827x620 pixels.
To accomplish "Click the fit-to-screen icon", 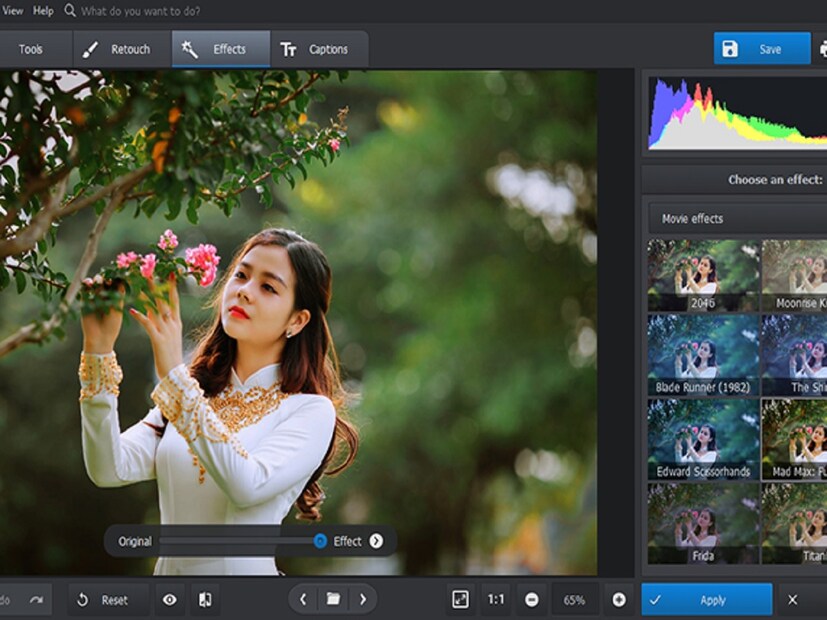I will click(460, 600).
